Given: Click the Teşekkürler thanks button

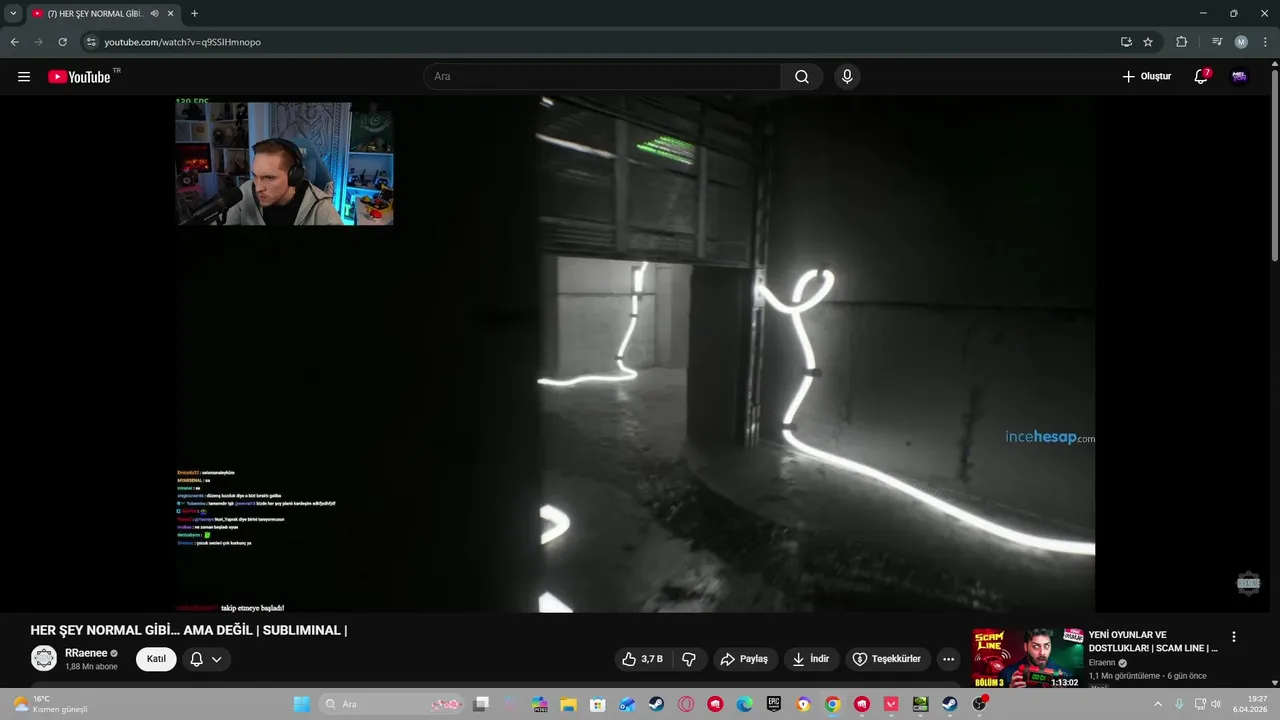Looking at the screenshot, I should [886, 659].
